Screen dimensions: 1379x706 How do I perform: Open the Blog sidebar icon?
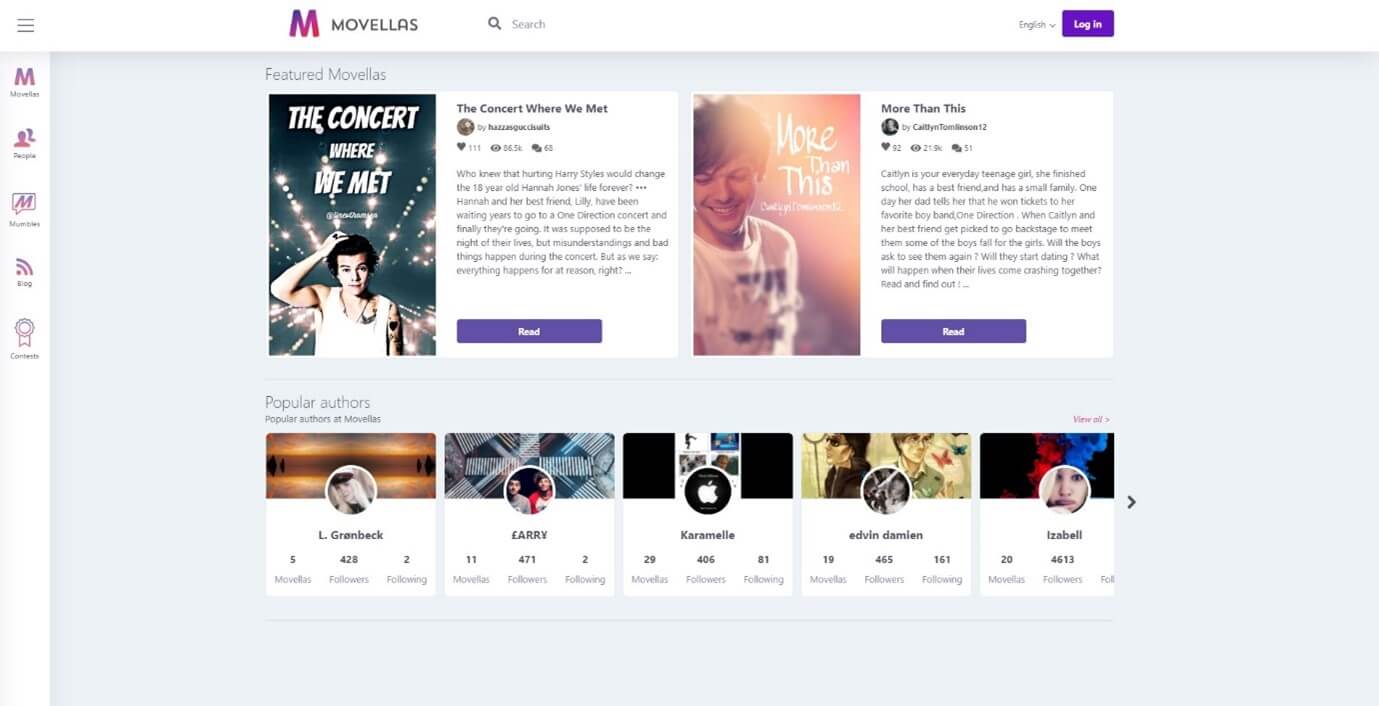pos(25,270)
